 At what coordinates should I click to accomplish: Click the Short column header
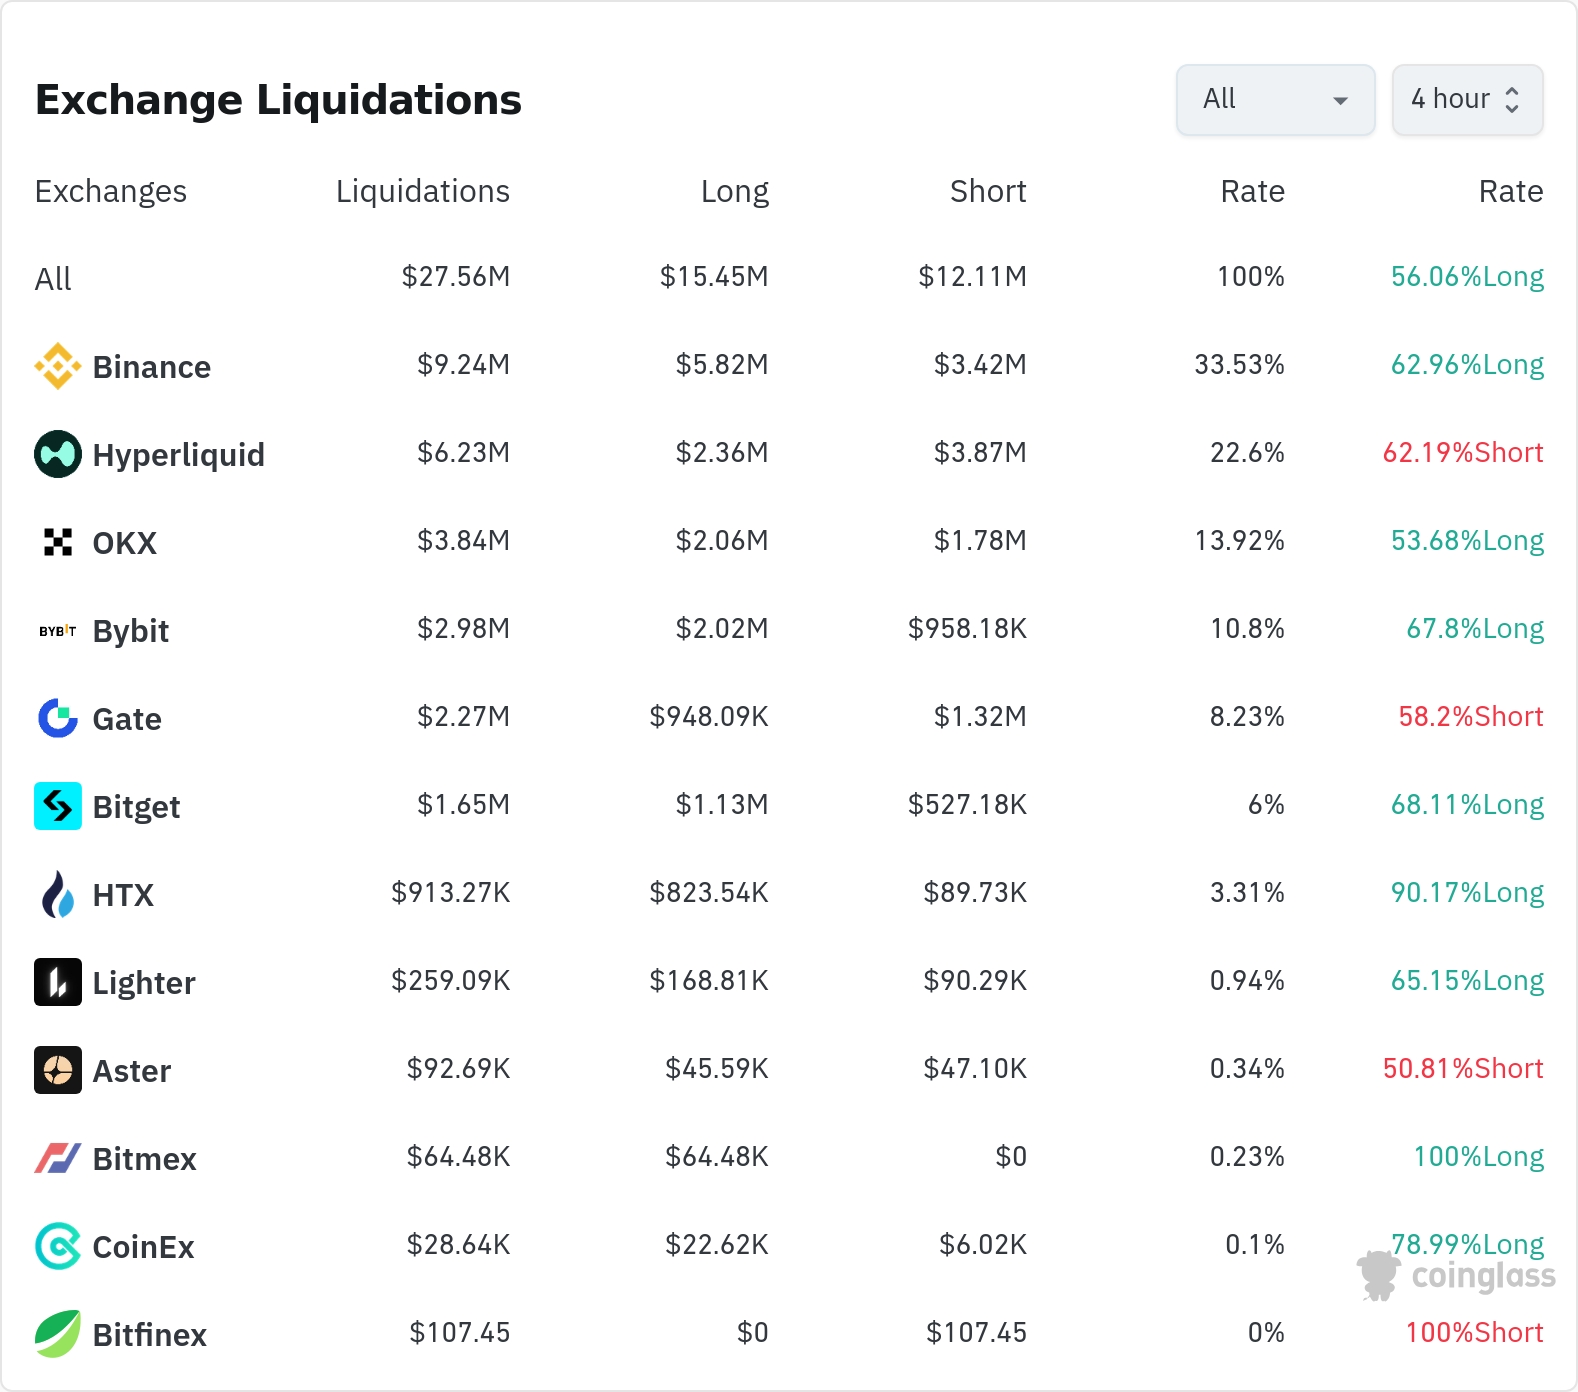987,191
